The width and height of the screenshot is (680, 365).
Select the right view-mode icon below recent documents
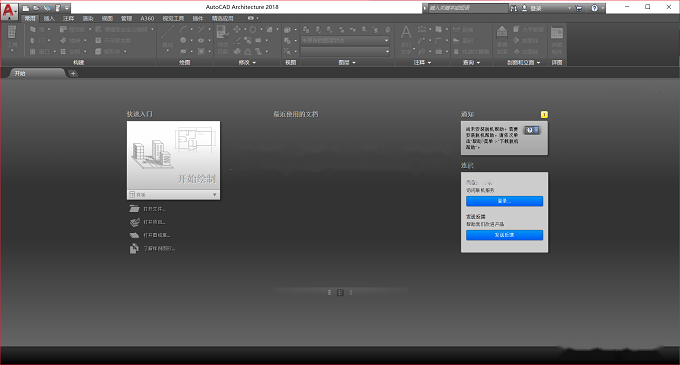point(351,293)
